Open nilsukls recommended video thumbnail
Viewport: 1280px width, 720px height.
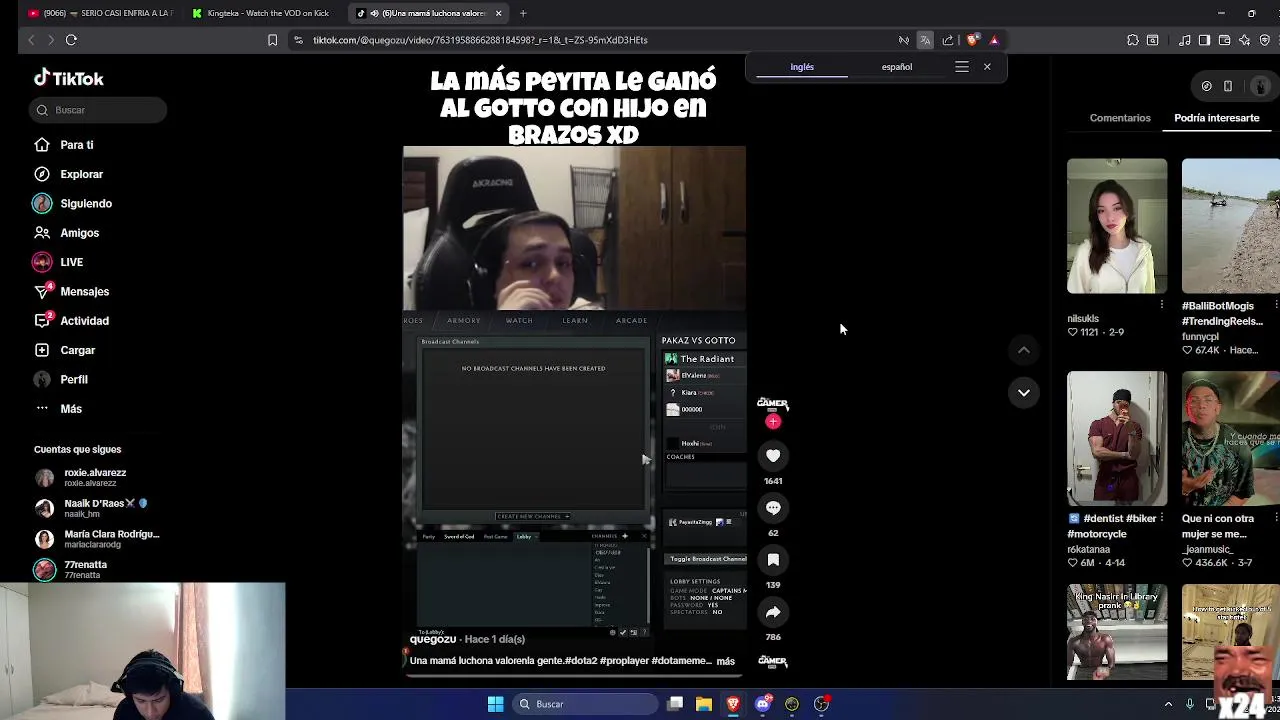[1116, 226]
